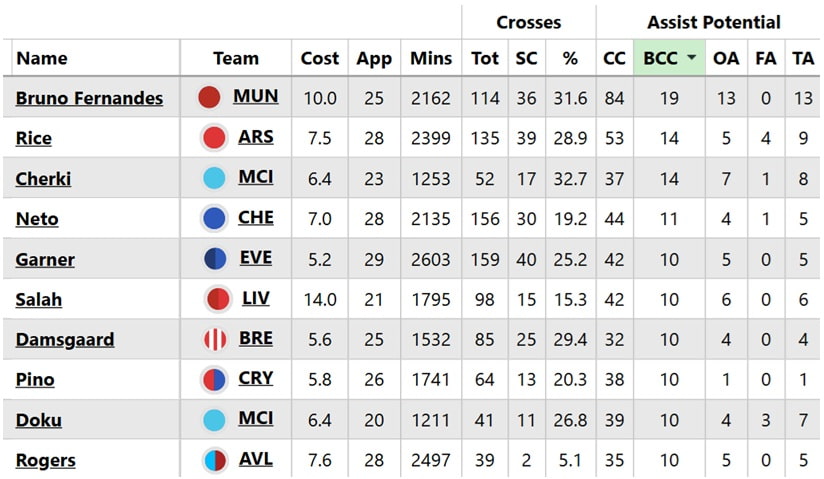Viewport: 824px width, 479px height.
Task: Open the Damsgaard player link
Action: click(x=65, y=340)
